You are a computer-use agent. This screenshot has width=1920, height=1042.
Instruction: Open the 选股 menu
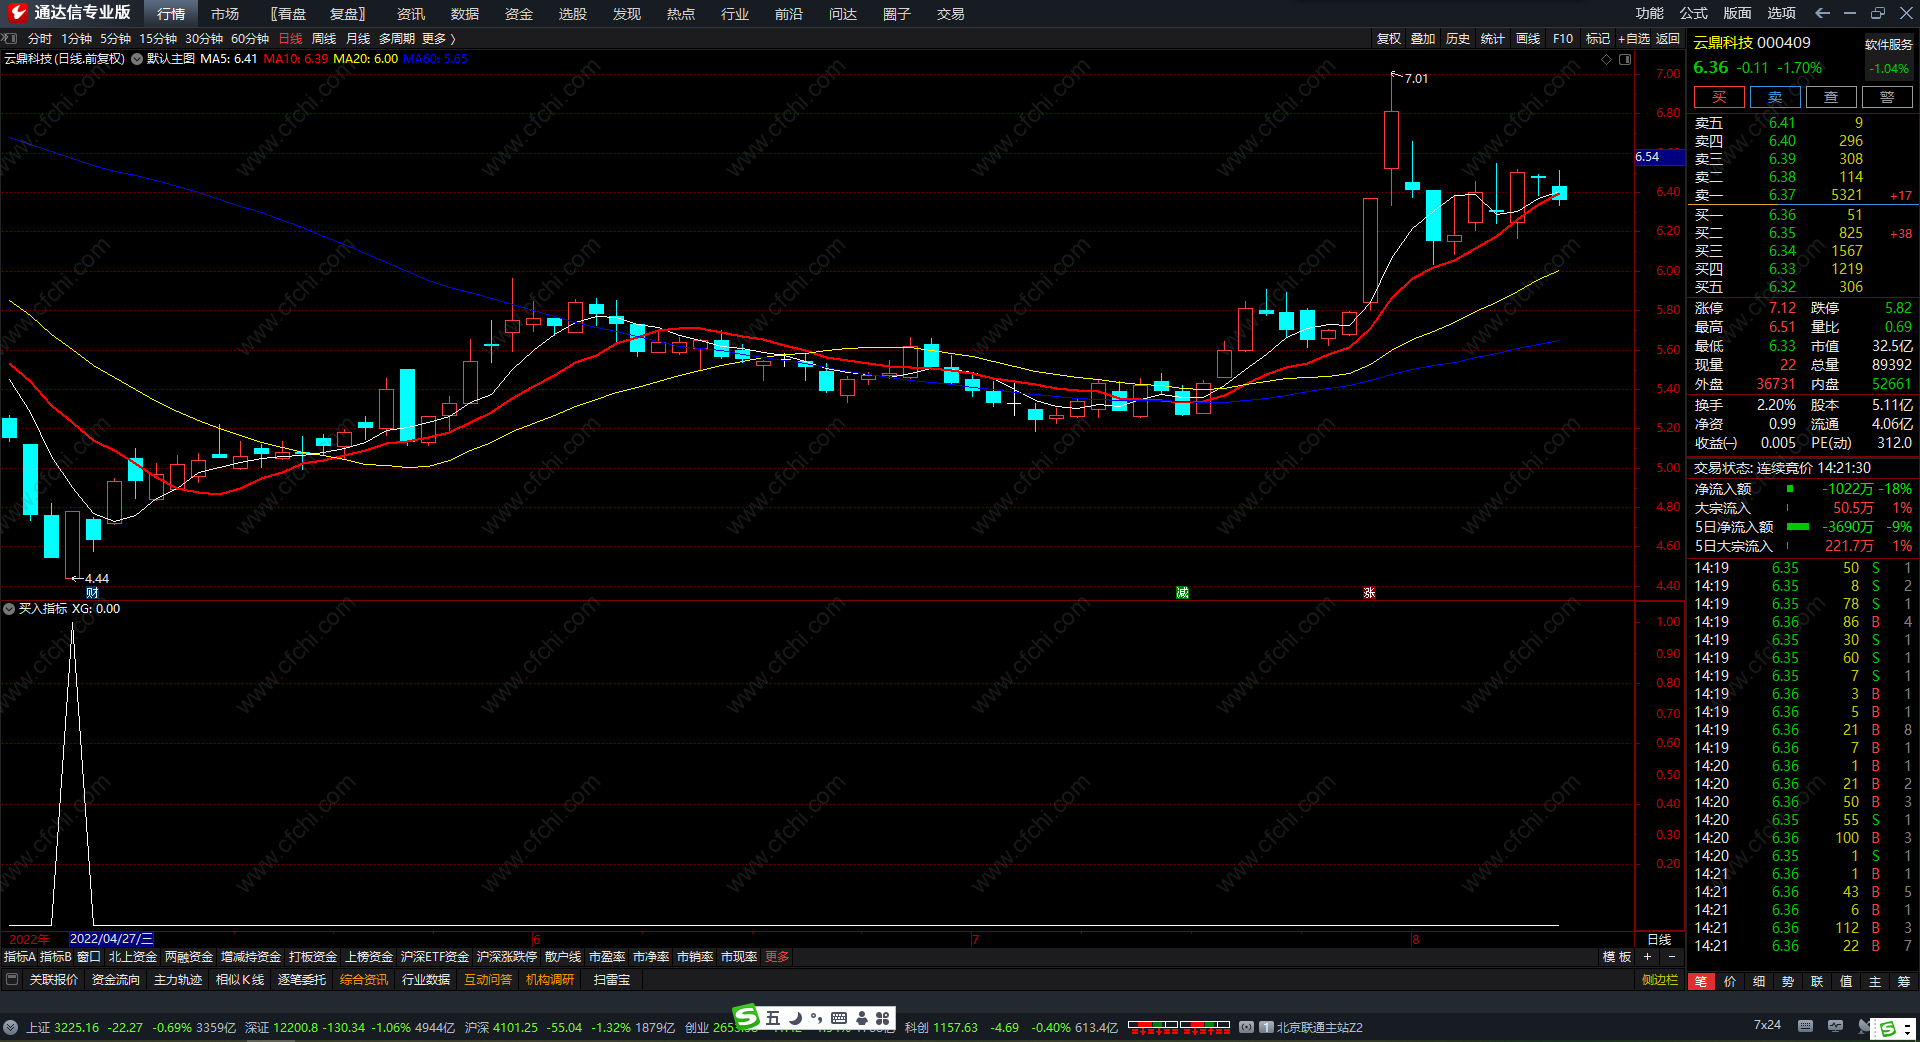click(x=573, y=14)
